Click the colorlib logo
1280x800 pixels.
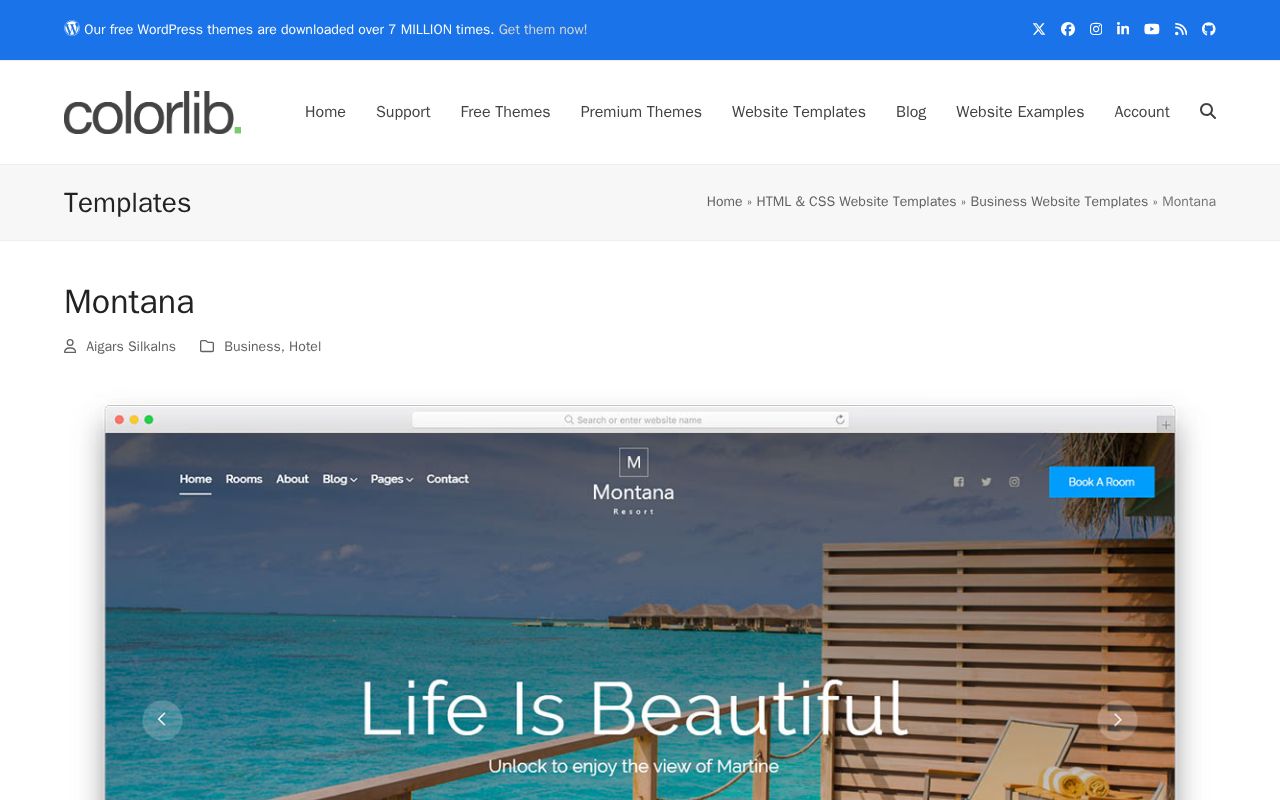click(x=152, y=112)
